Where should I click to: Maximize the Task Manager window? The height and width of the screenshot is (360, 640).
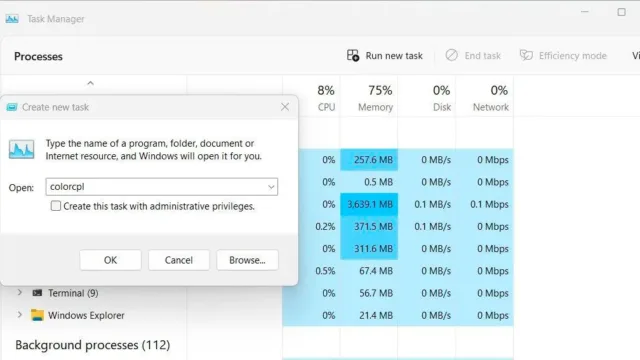[621, 12]
